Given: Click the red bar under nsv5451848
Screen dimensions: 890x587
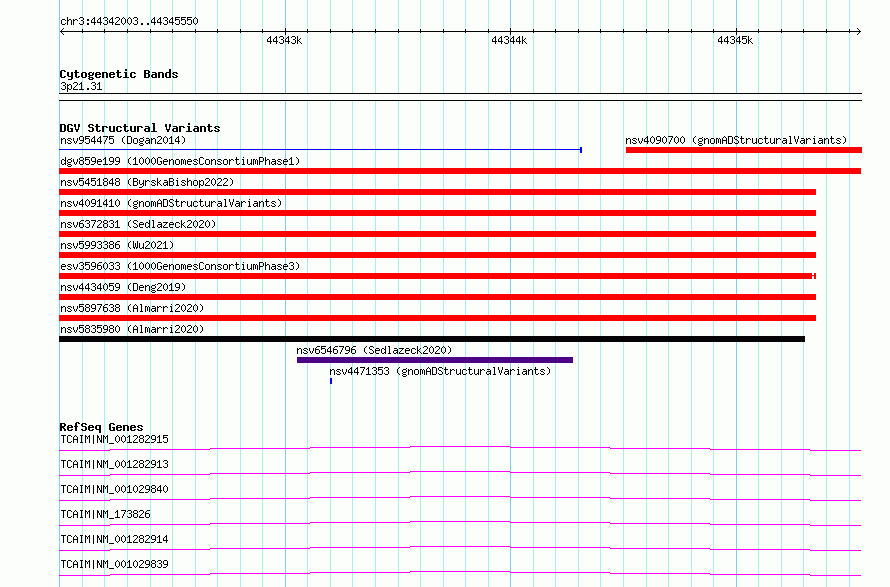Looking at the screenshot, I should [x=438, y=192].
